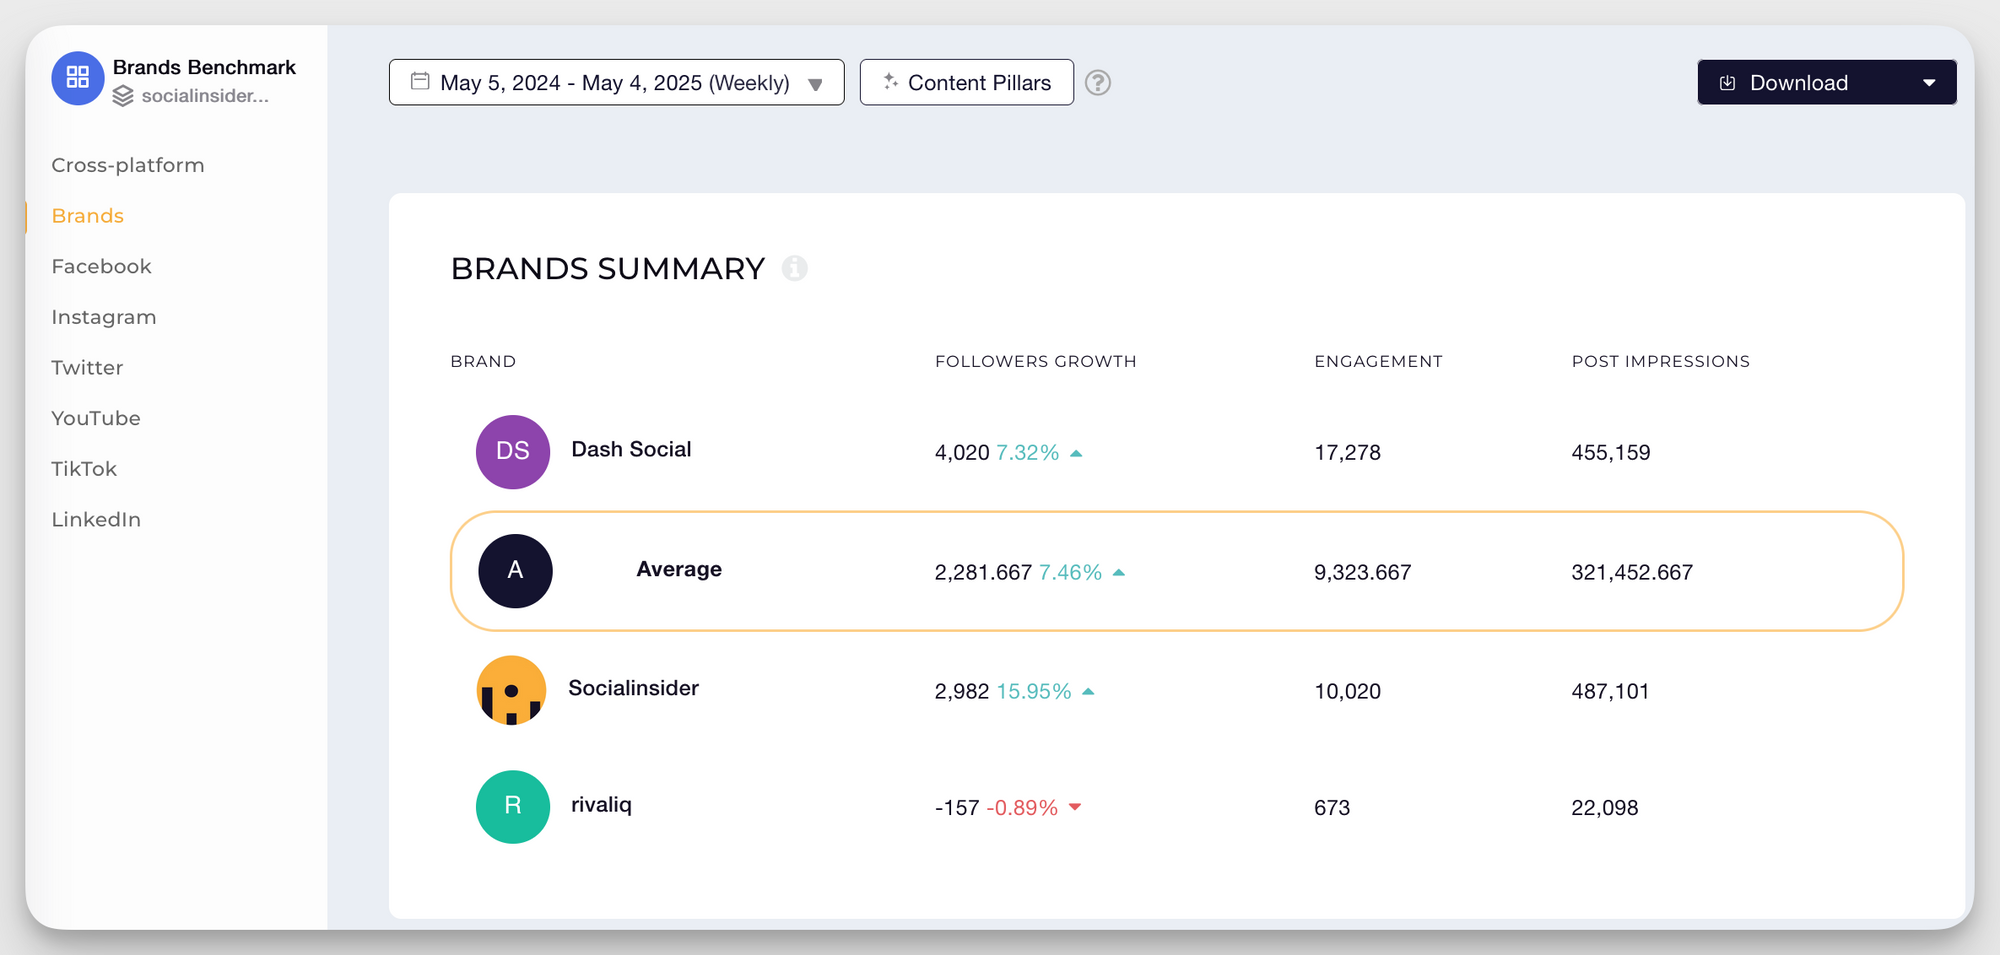Open the help question mark icon

pyautogui.click(x=1098, y=82)
